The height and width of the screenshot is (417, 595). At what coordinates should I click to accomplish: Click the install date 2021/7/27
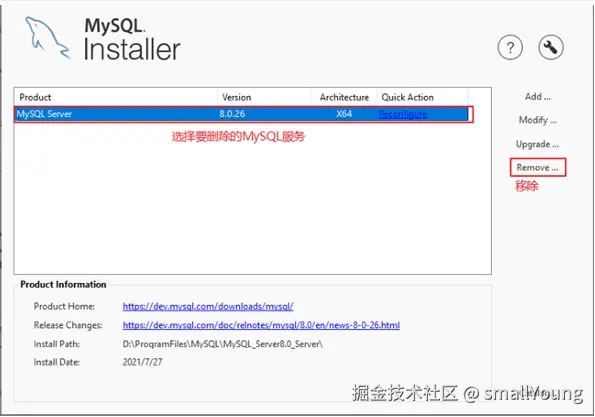coord(142,362)
